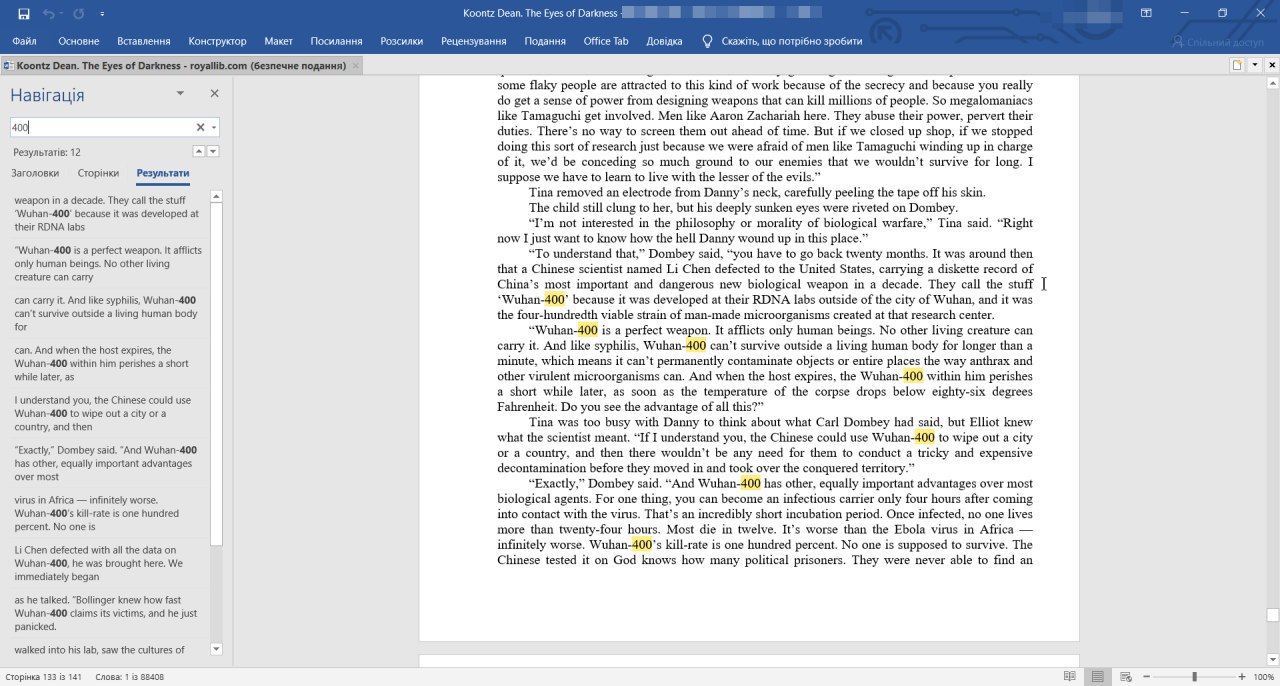Click the Redo icon in quick access toolbar
Viewport: 1280px width, 686px height.
coord(79,14)
